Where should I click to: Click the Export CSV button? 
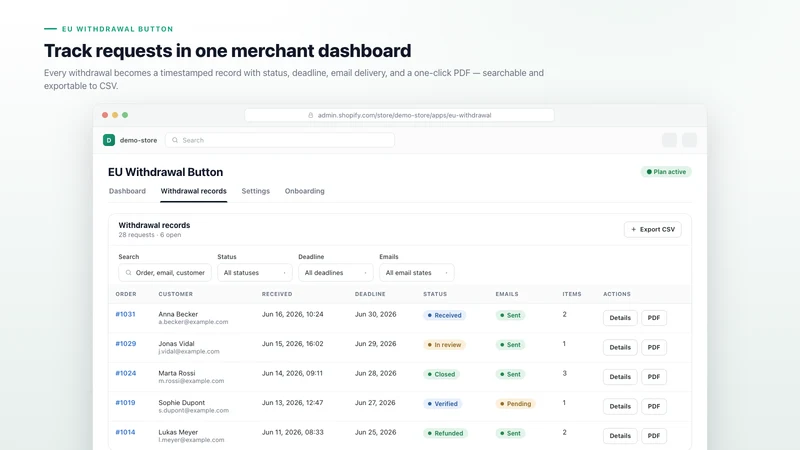pyautogui.click(x=653, y=230)
